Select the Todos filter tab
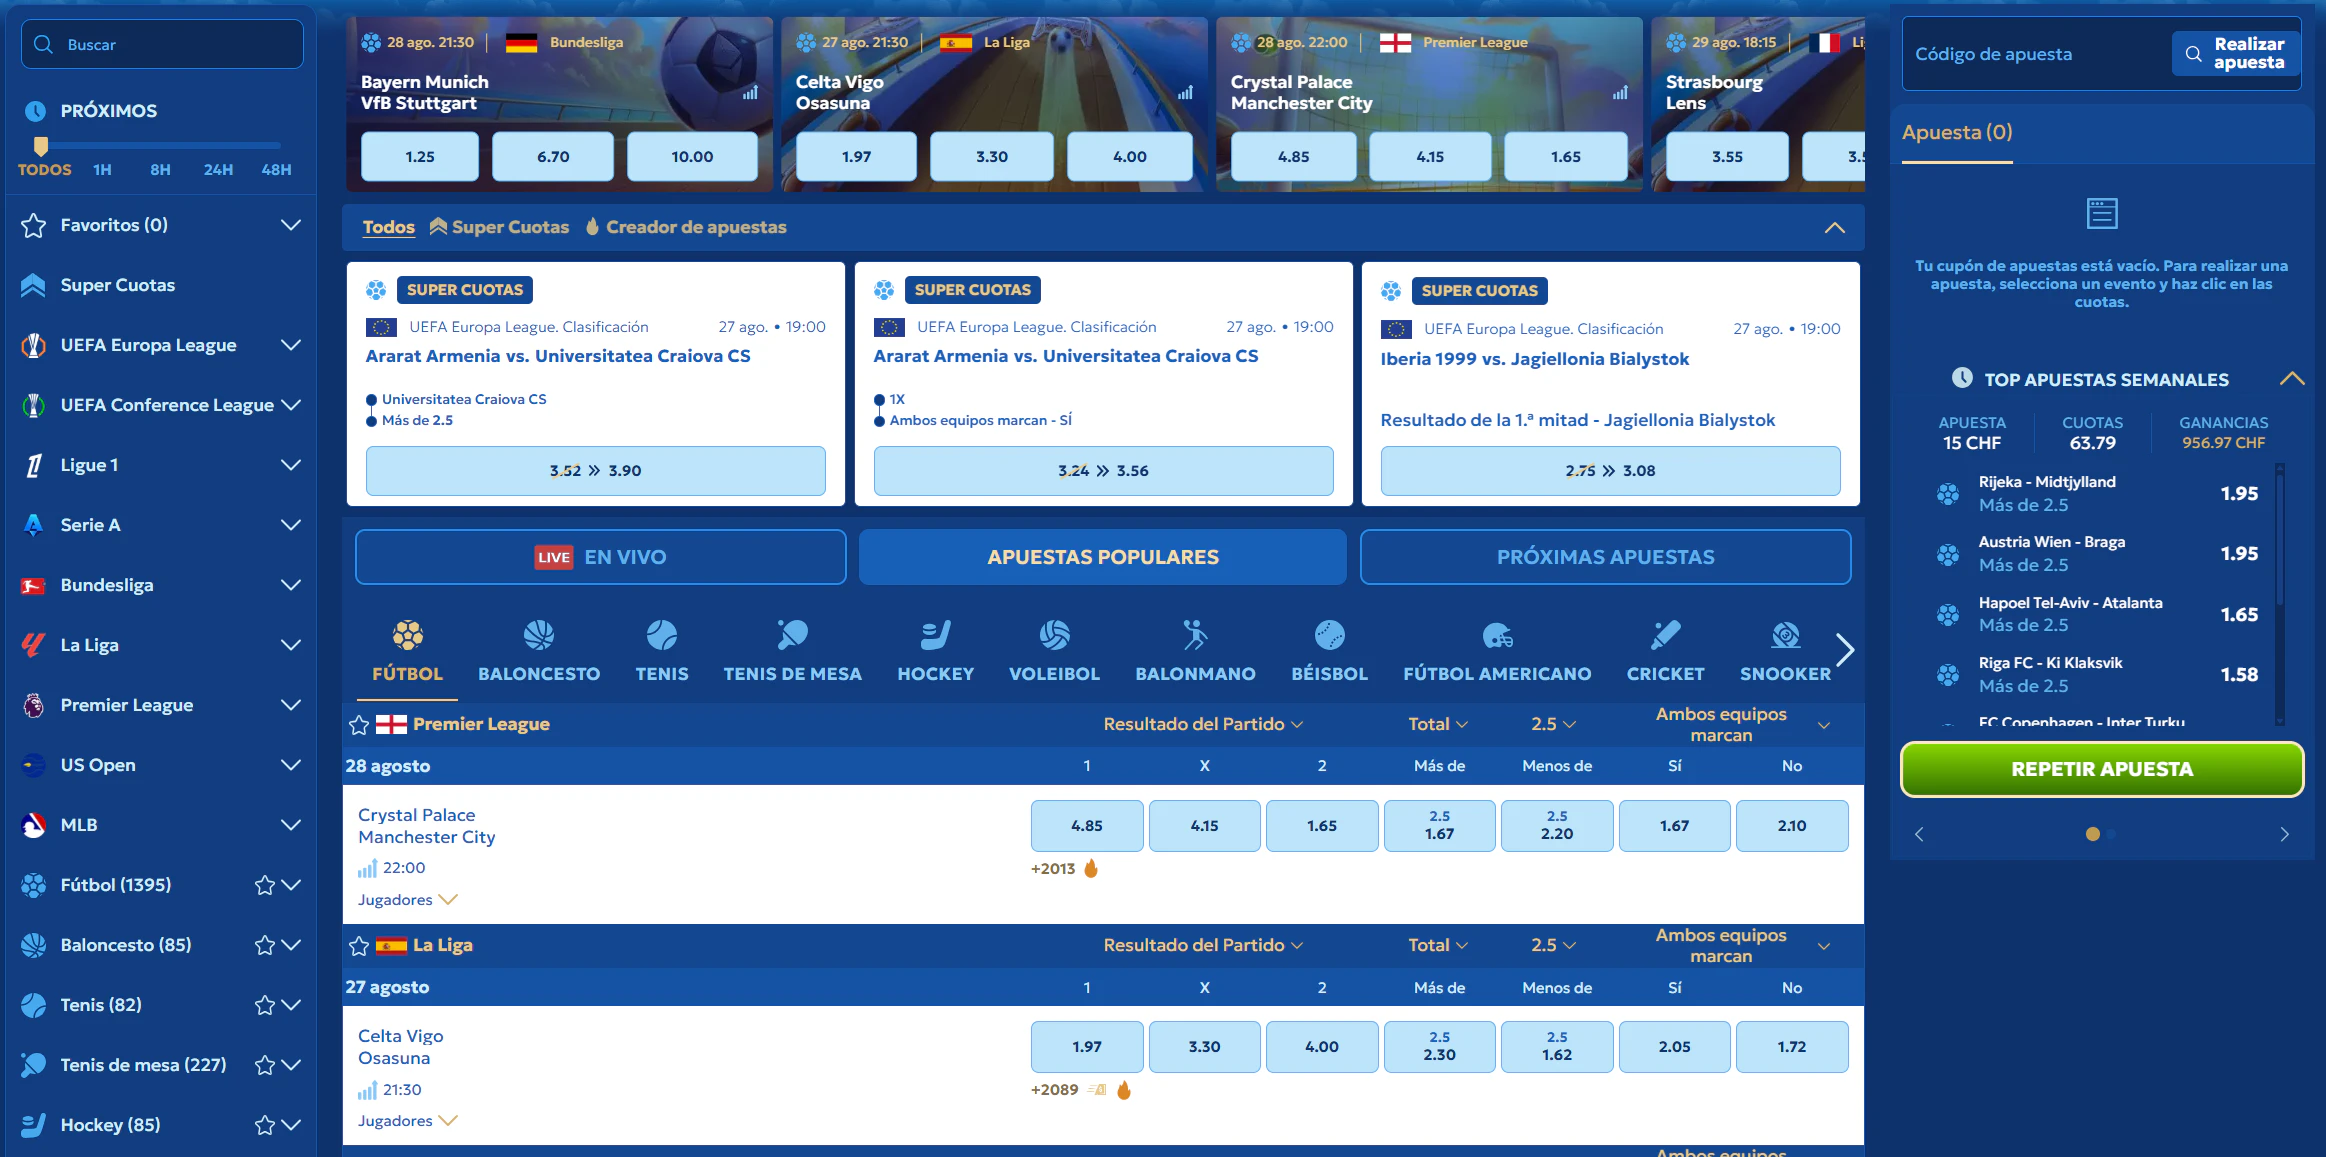The height and width of the screenshot is (1157, 2326). (388, 227)
